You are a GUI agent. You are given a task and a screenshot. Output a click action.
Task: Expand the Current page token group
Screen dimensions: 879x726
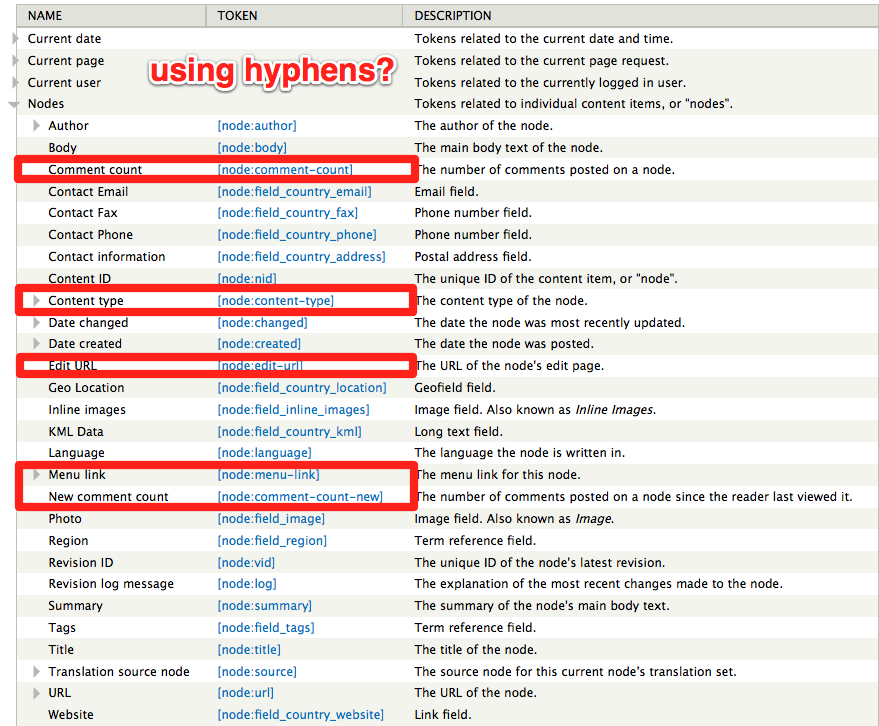coord(15,61)
